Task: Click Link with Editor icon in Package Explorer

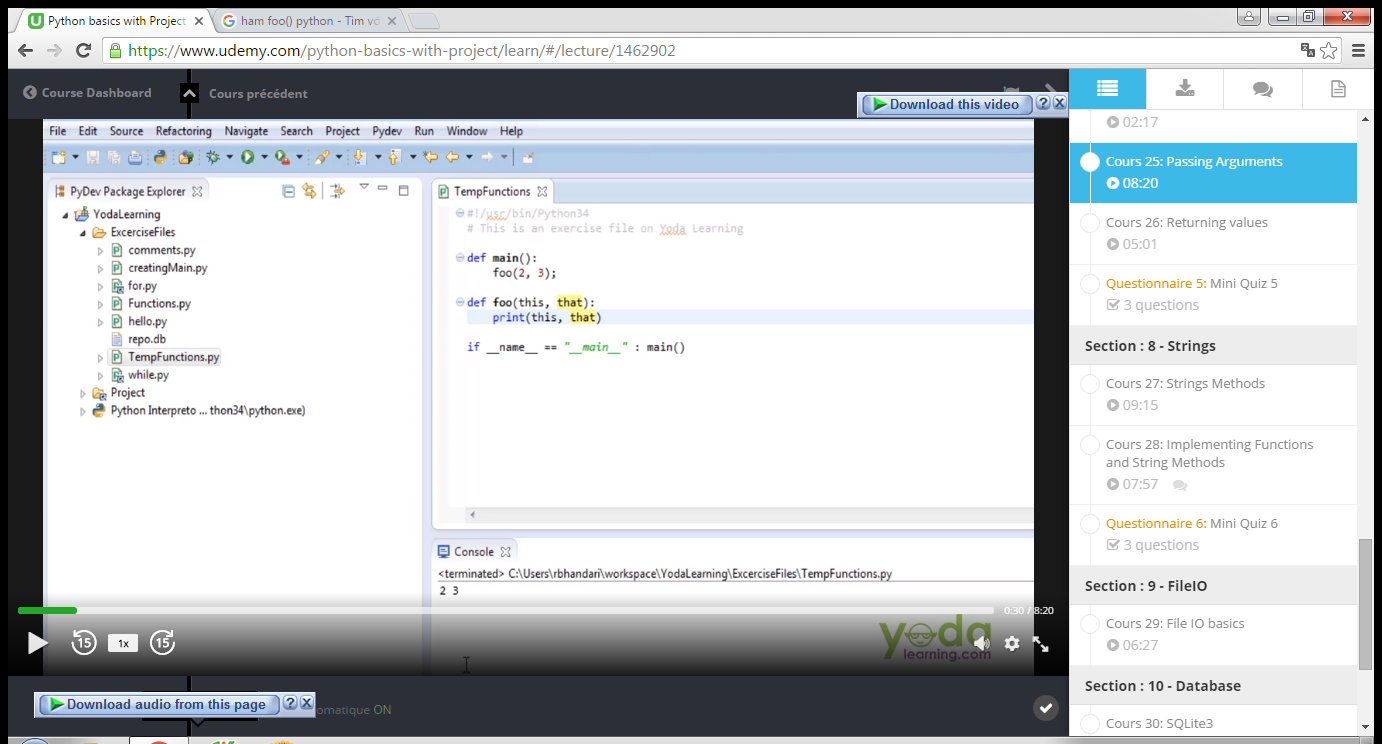Action: point(309,191)
